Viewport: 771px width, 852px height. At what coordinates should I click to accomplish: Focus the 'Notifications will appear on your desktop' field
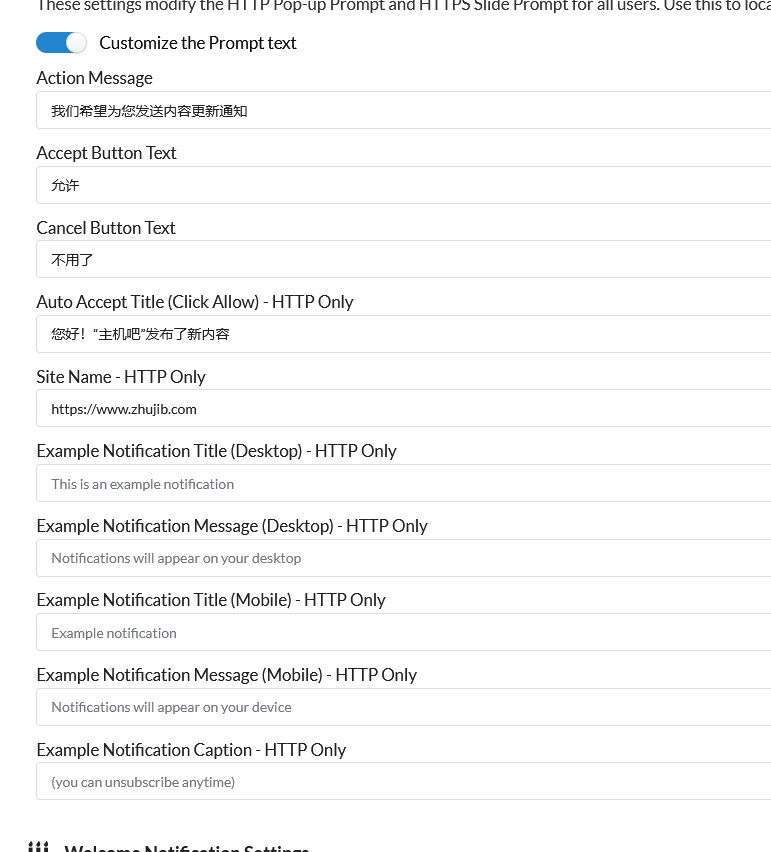point(404,558)
